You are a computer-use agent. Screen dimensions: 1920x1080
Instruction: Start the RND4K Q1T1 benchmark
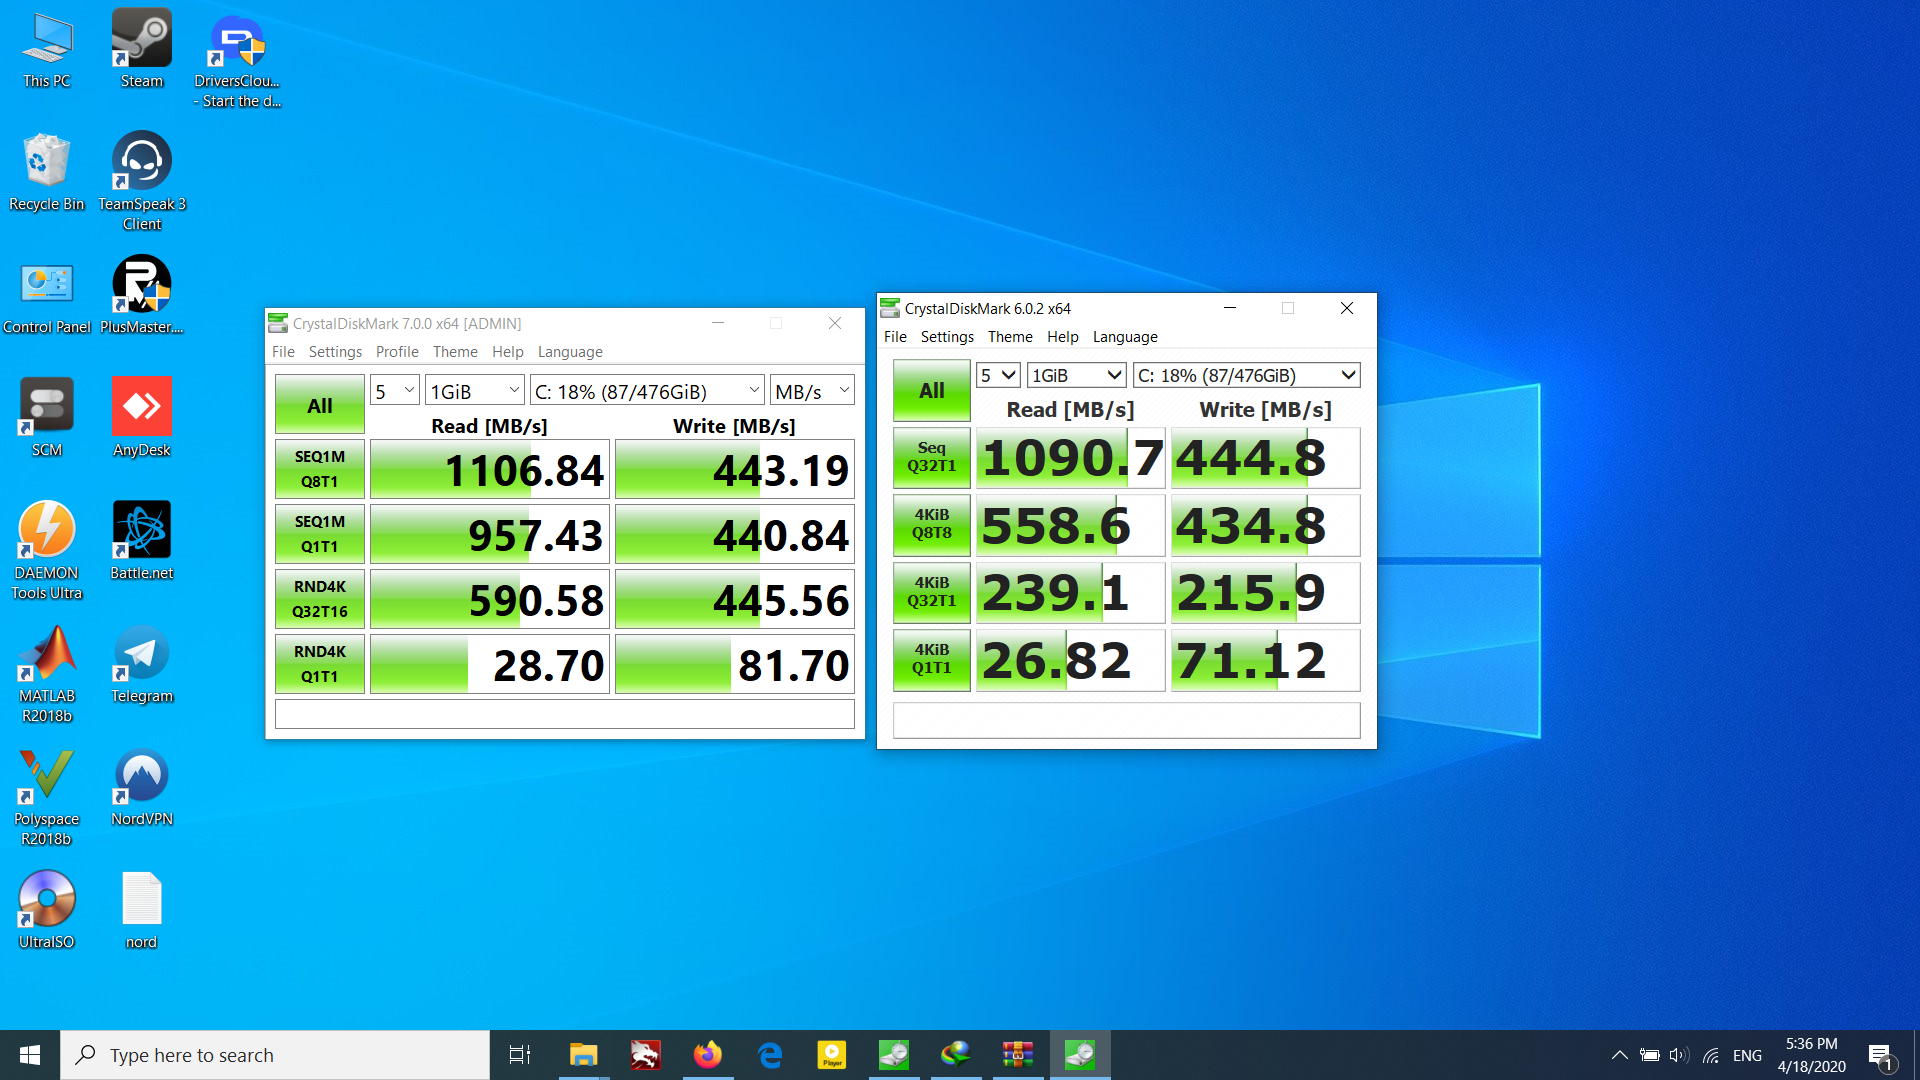click(x=320, y=664)
